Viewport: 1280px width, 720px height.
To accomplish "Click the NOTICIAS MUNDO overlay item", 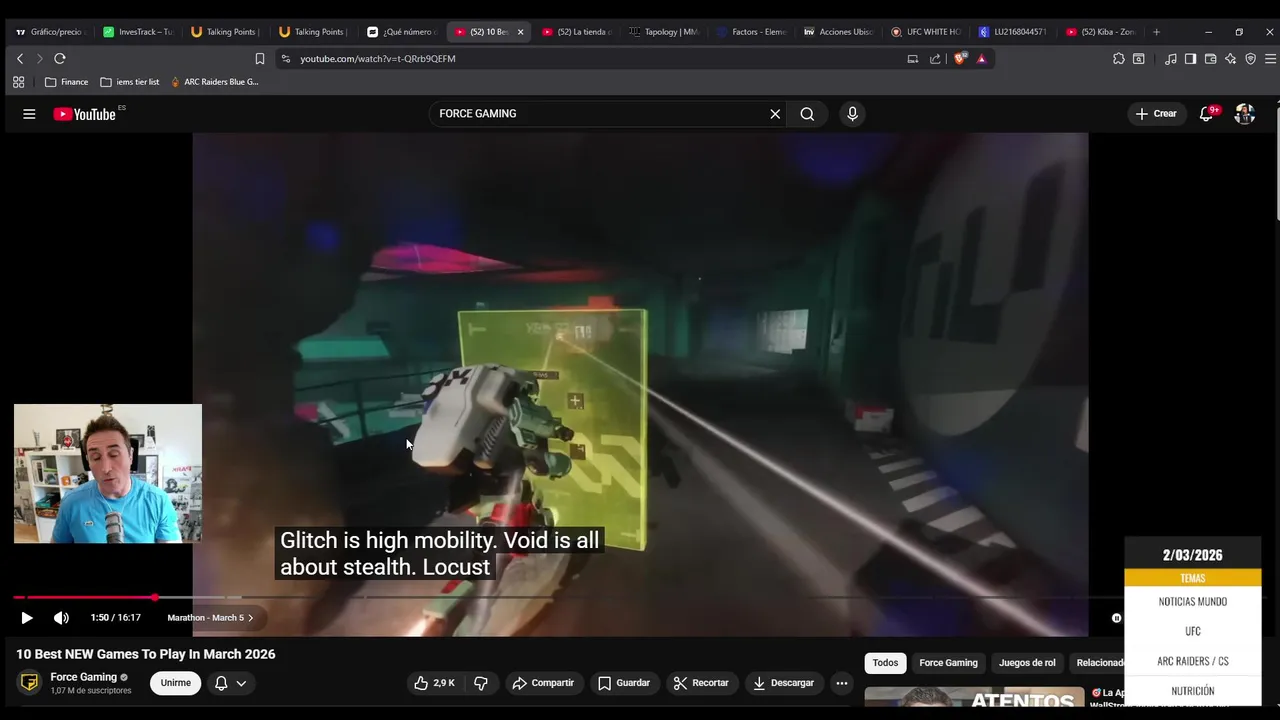I will 1193,602.
